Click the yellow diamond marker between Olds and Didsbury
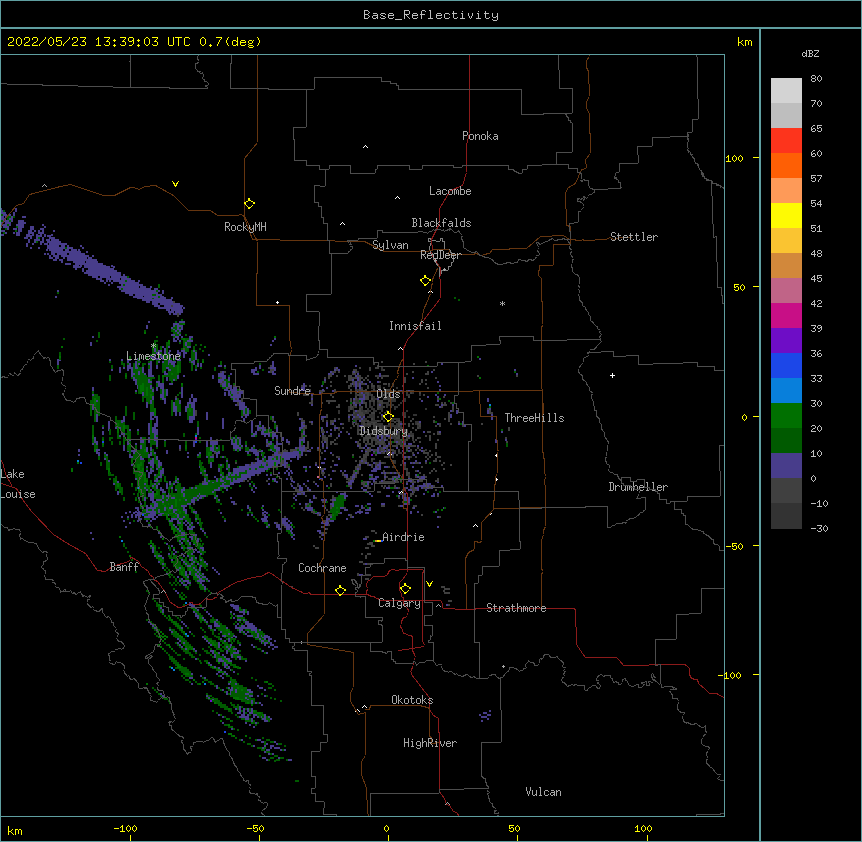The height and width of the screenshot is (842, 862). point(388,417)
